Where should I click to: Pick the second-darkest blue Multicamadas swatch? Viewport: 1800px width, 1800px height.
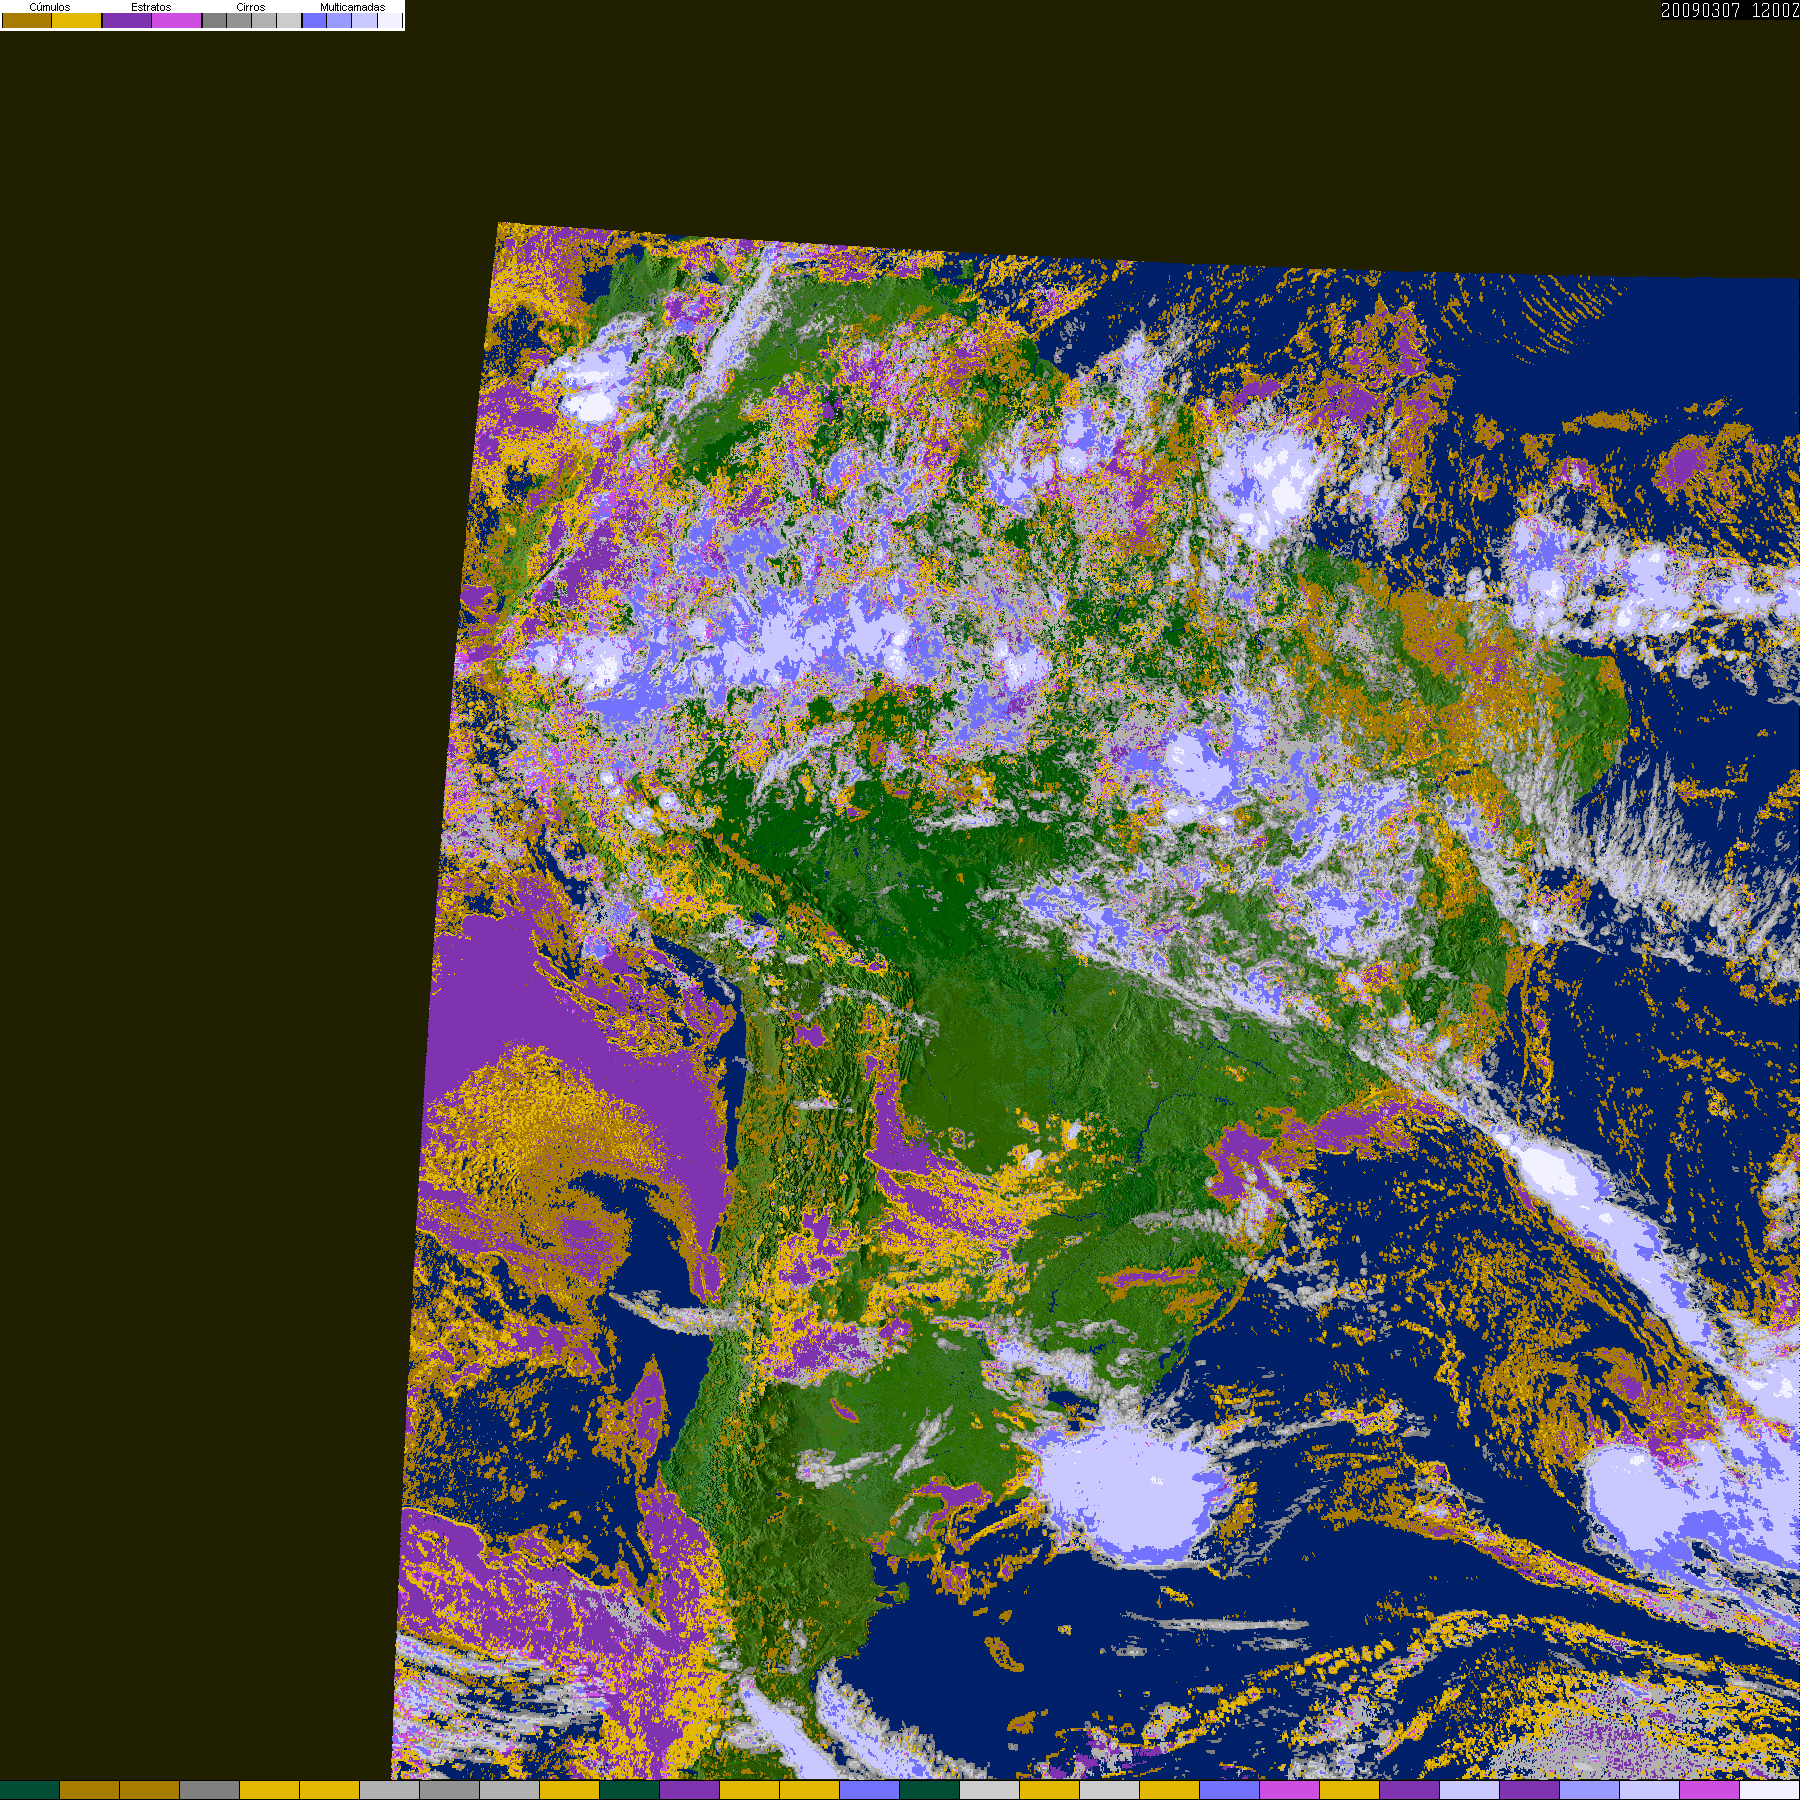339,20
